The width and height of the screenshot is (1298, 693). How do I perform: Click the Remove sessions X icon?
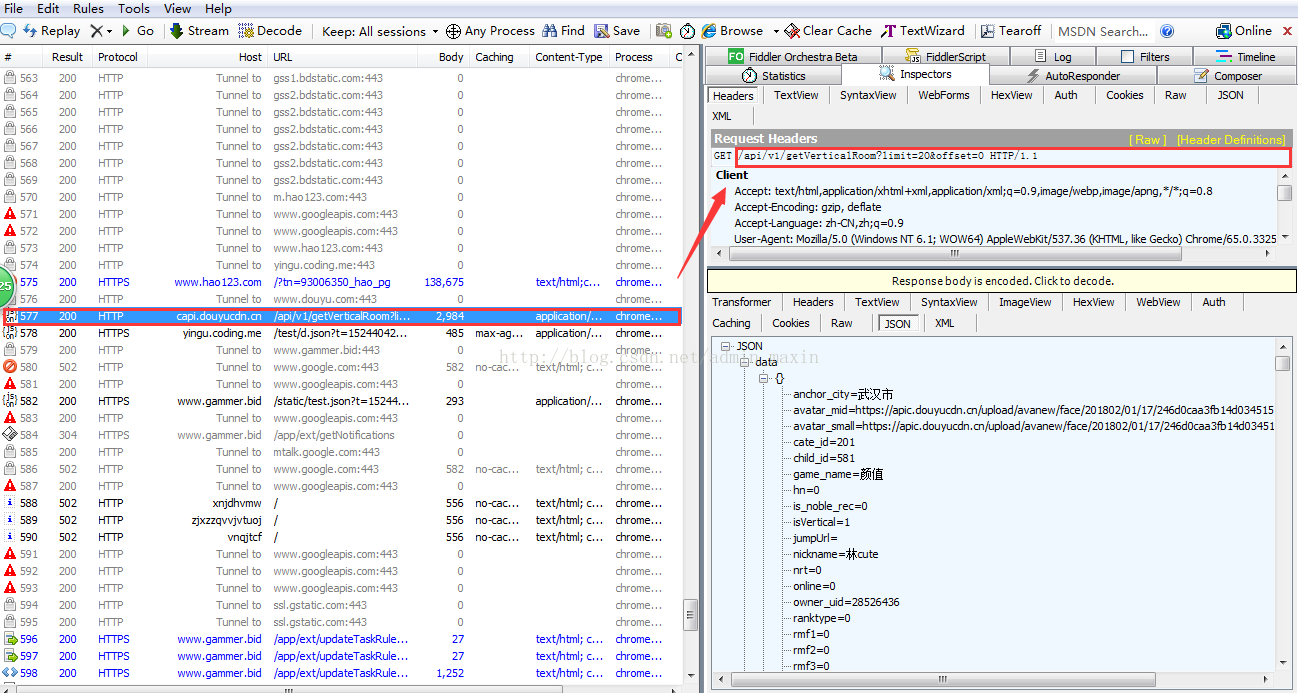[96, 31]
